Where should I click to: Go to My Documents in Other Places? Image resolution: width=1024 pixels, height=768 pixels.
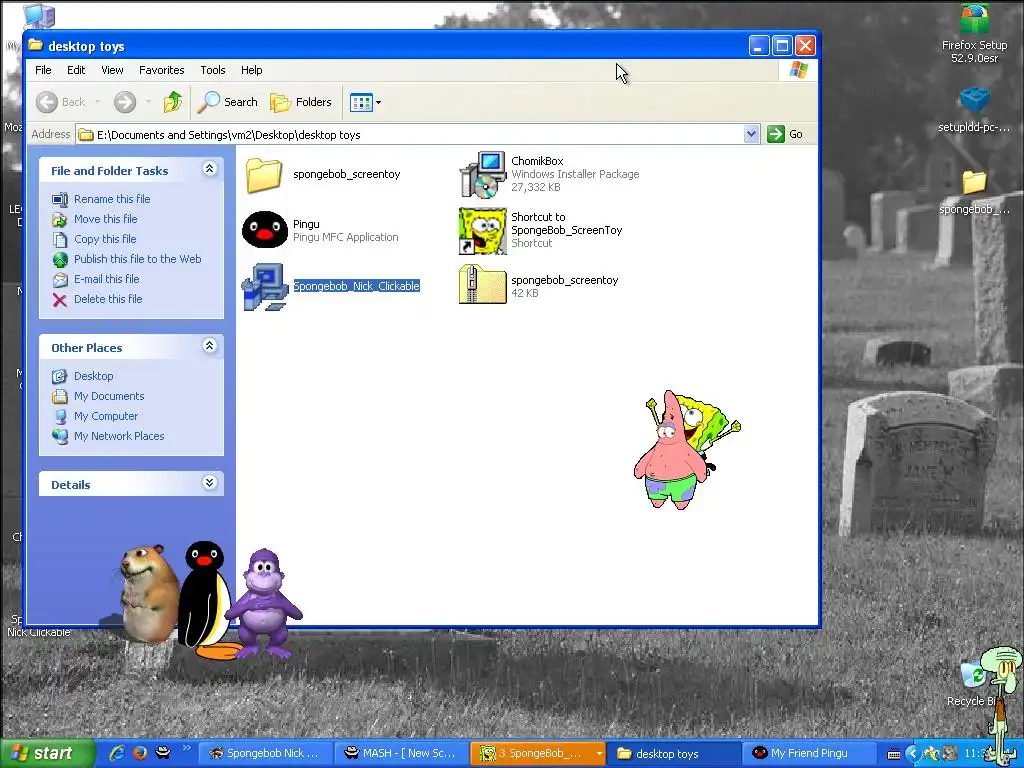coord(109,396)
